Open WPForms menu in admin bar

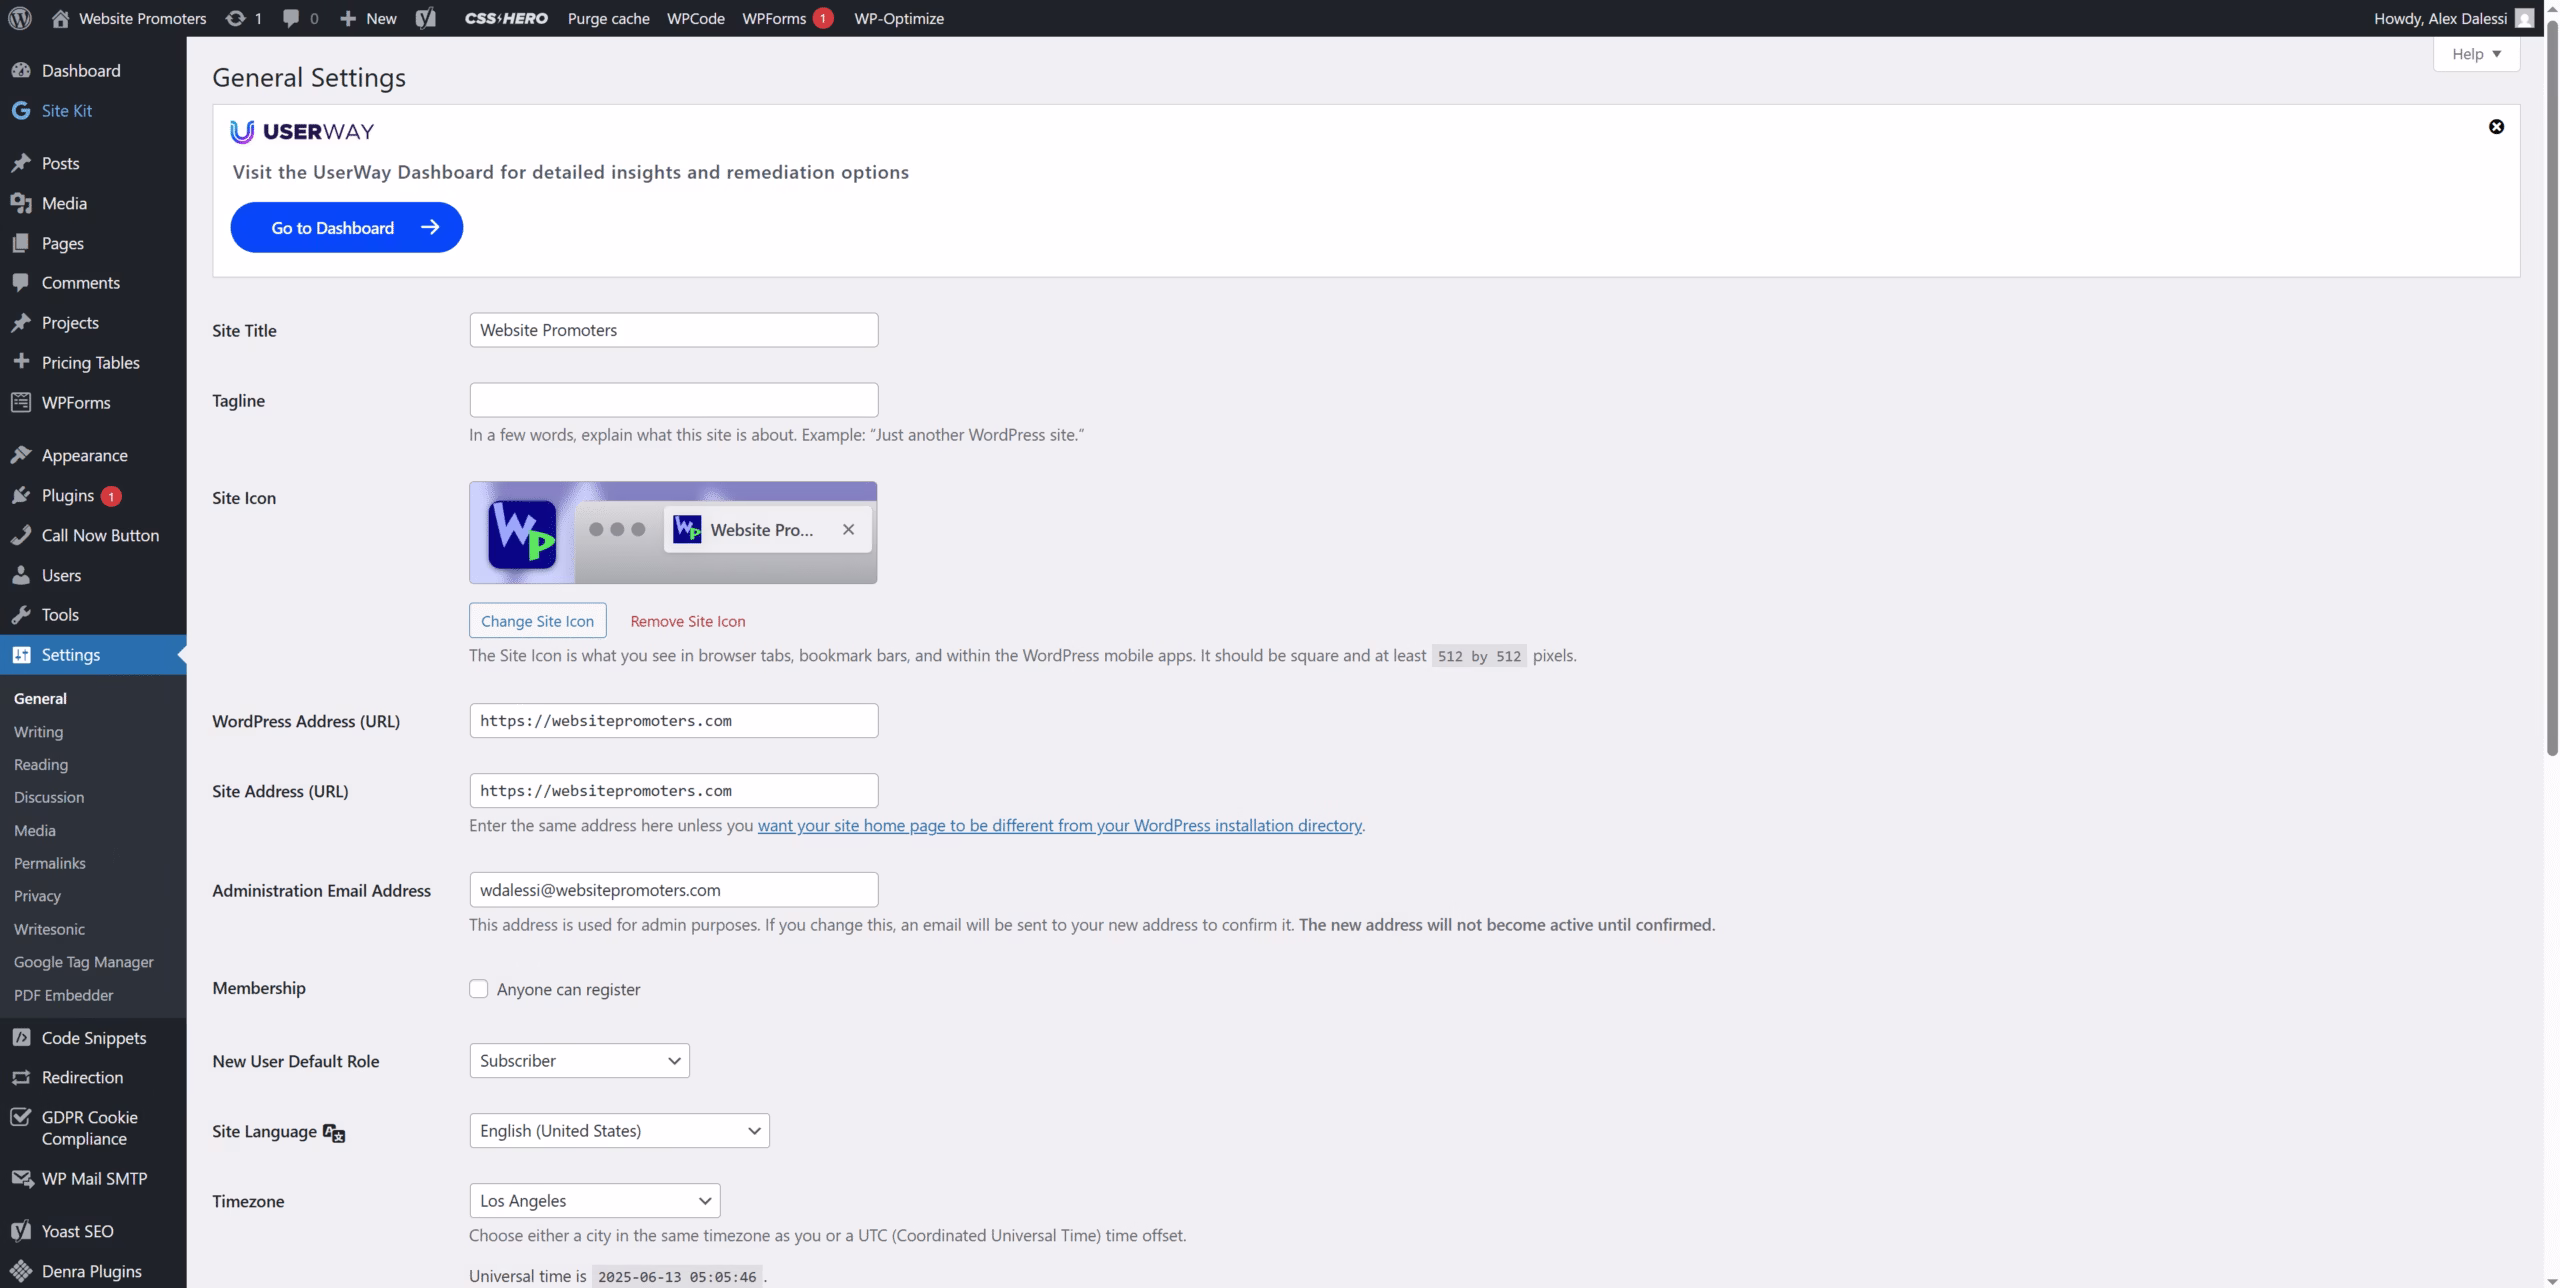click(x=787, y=18)
